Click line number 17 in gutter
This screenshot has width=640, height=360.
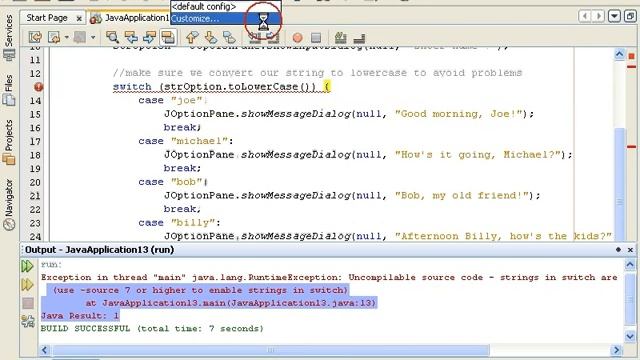[36, 142]
